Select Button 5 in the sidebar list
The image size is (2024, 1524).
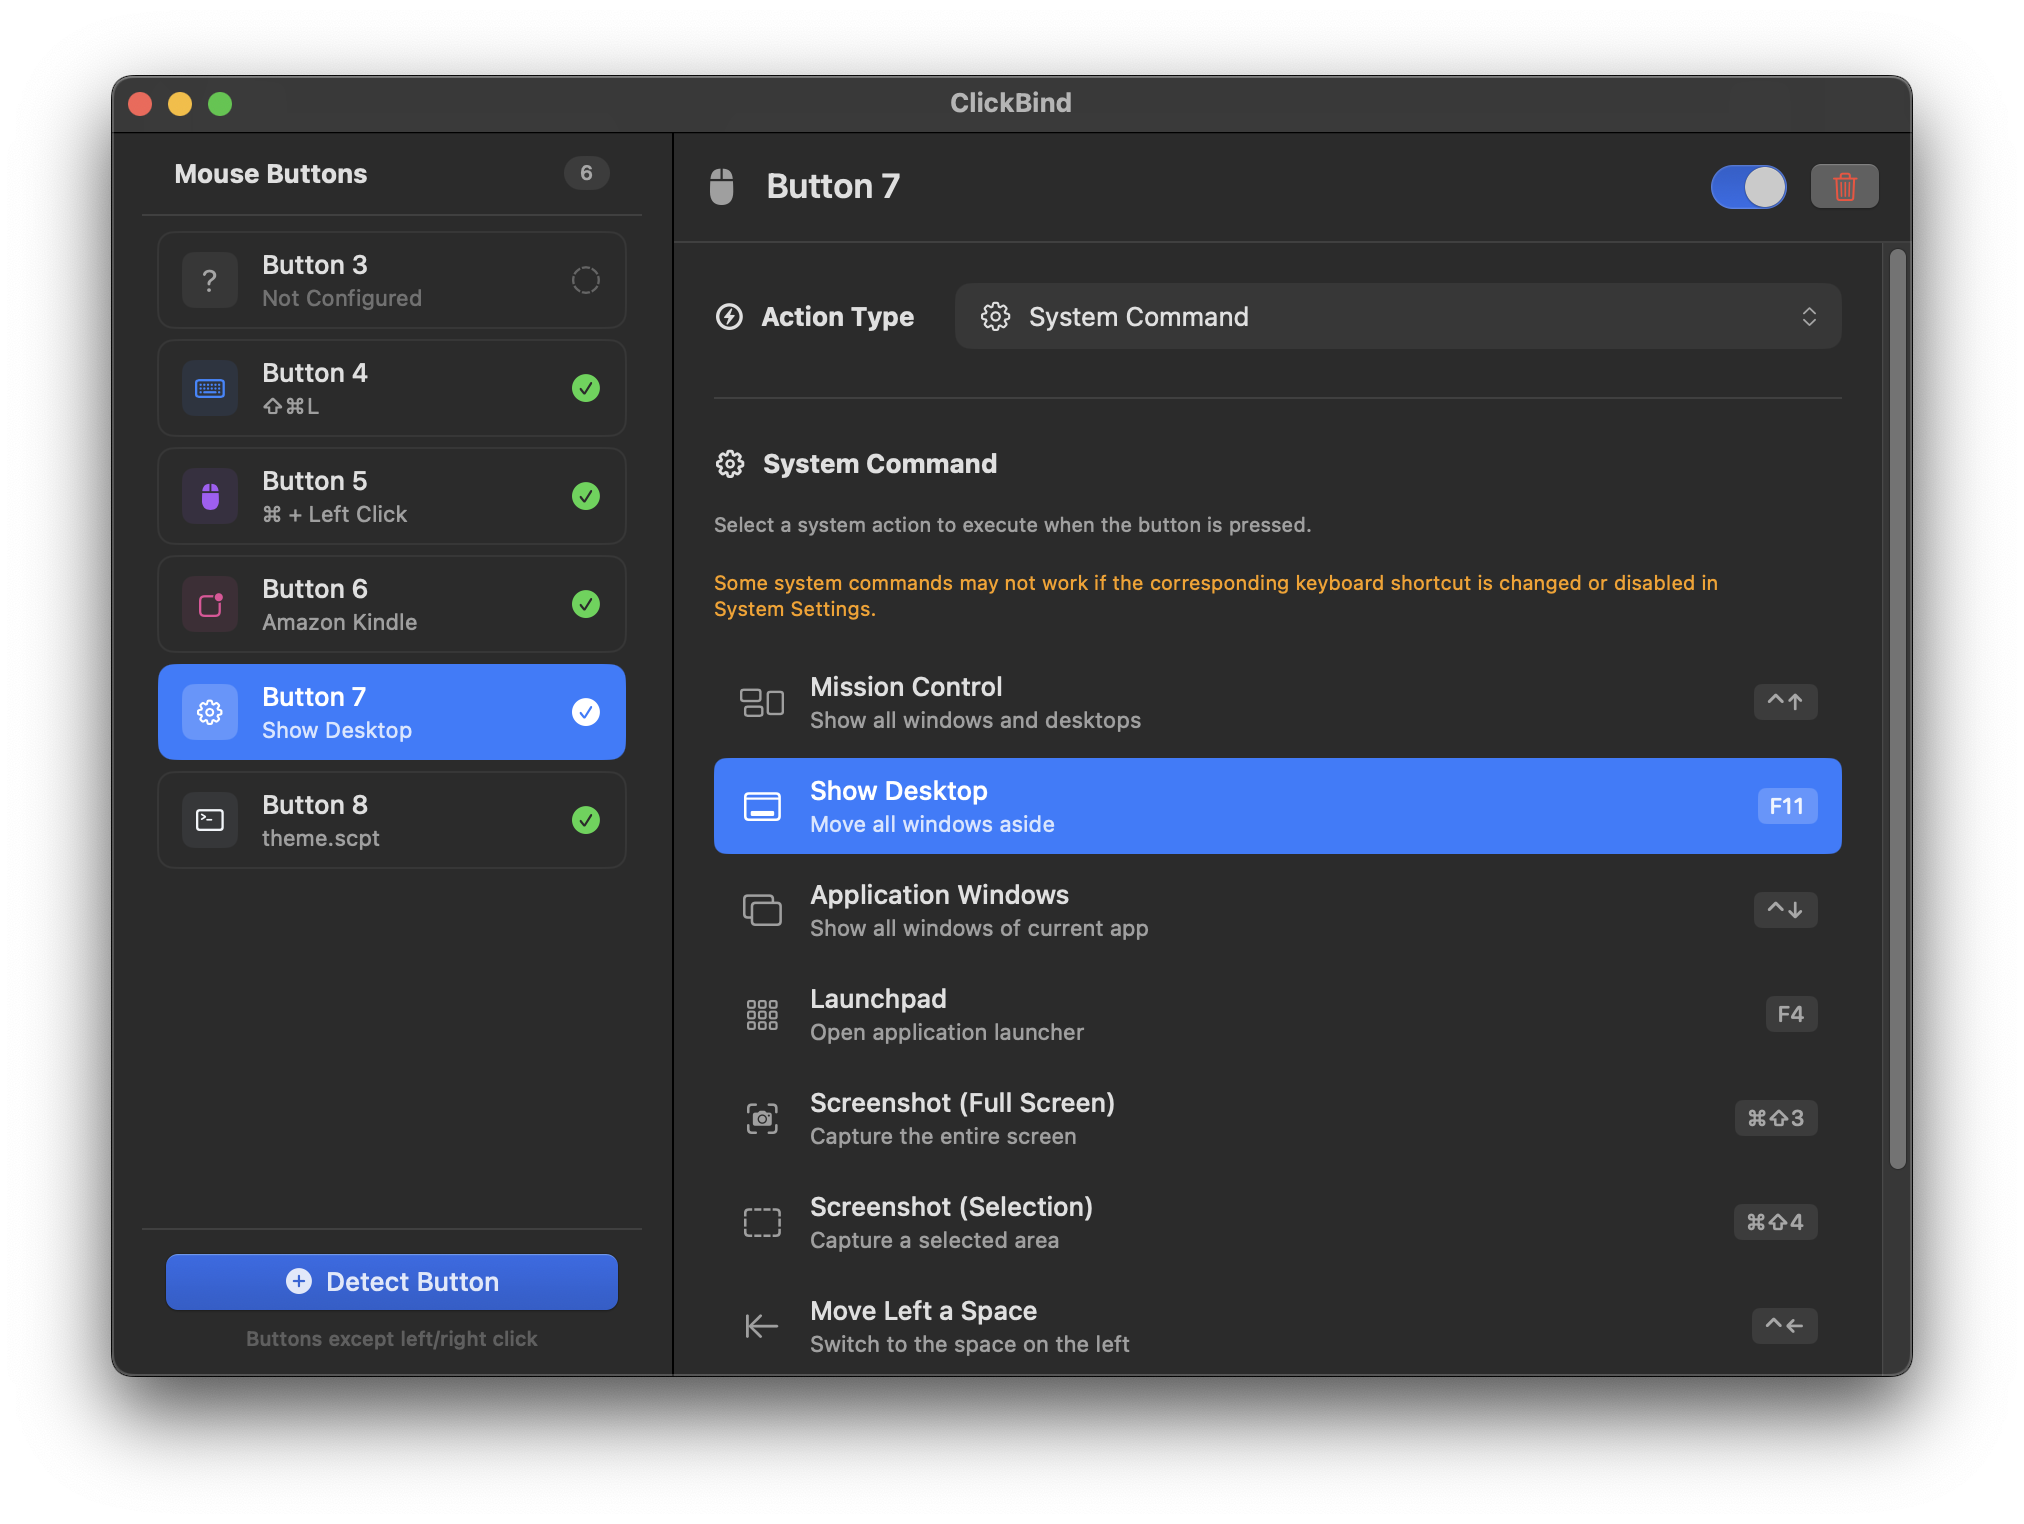391,495
